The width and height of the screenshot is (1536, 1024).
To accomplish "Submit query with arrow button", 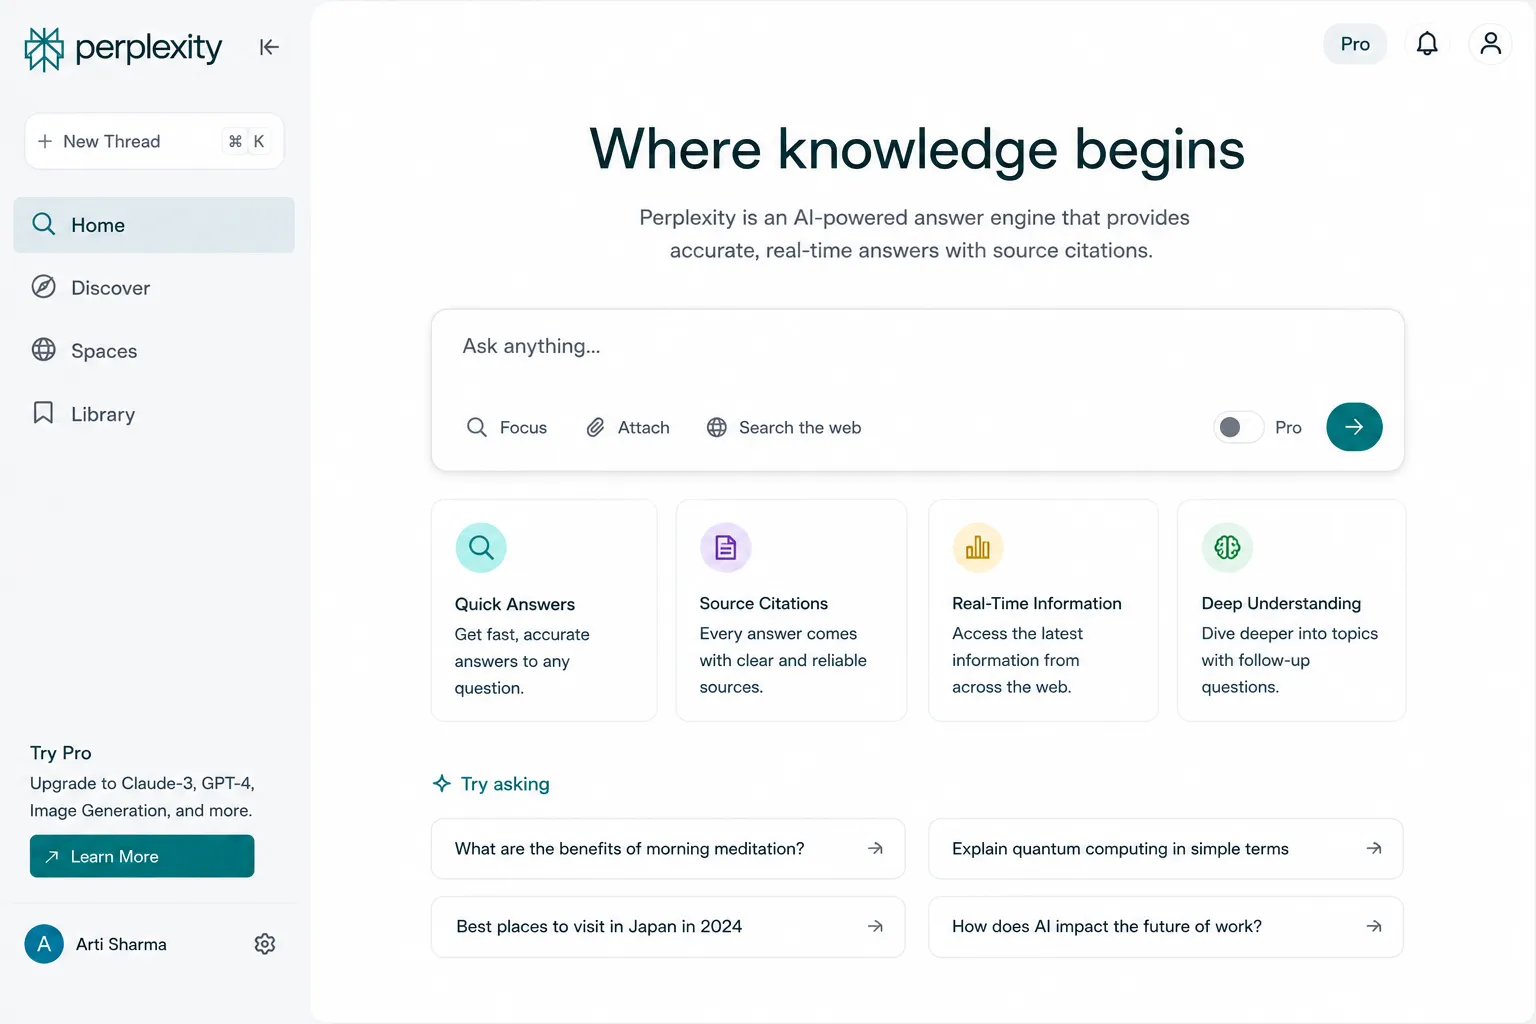I will [x=1354, y=427].
